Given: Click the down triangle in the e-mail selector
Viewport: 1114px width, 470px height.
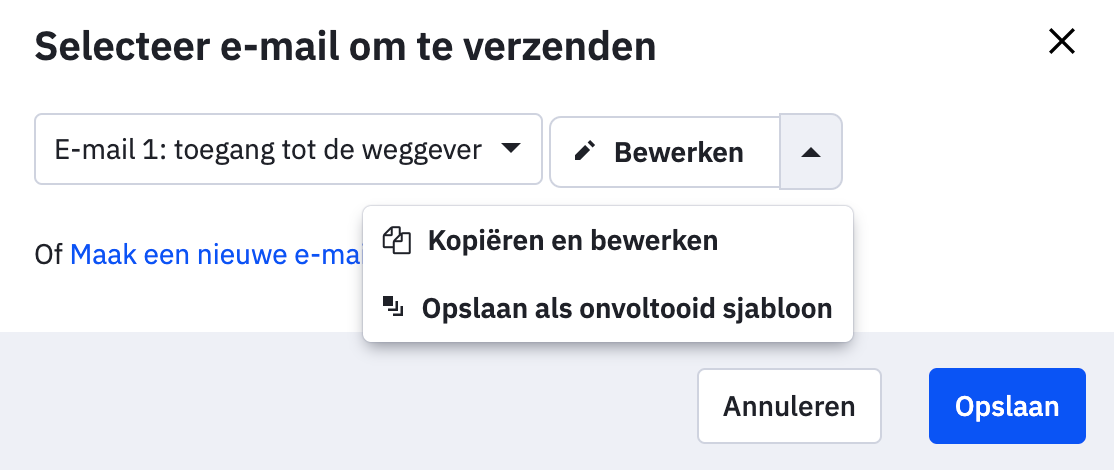Looking at the screenshot, I should (x=510, y=149).
